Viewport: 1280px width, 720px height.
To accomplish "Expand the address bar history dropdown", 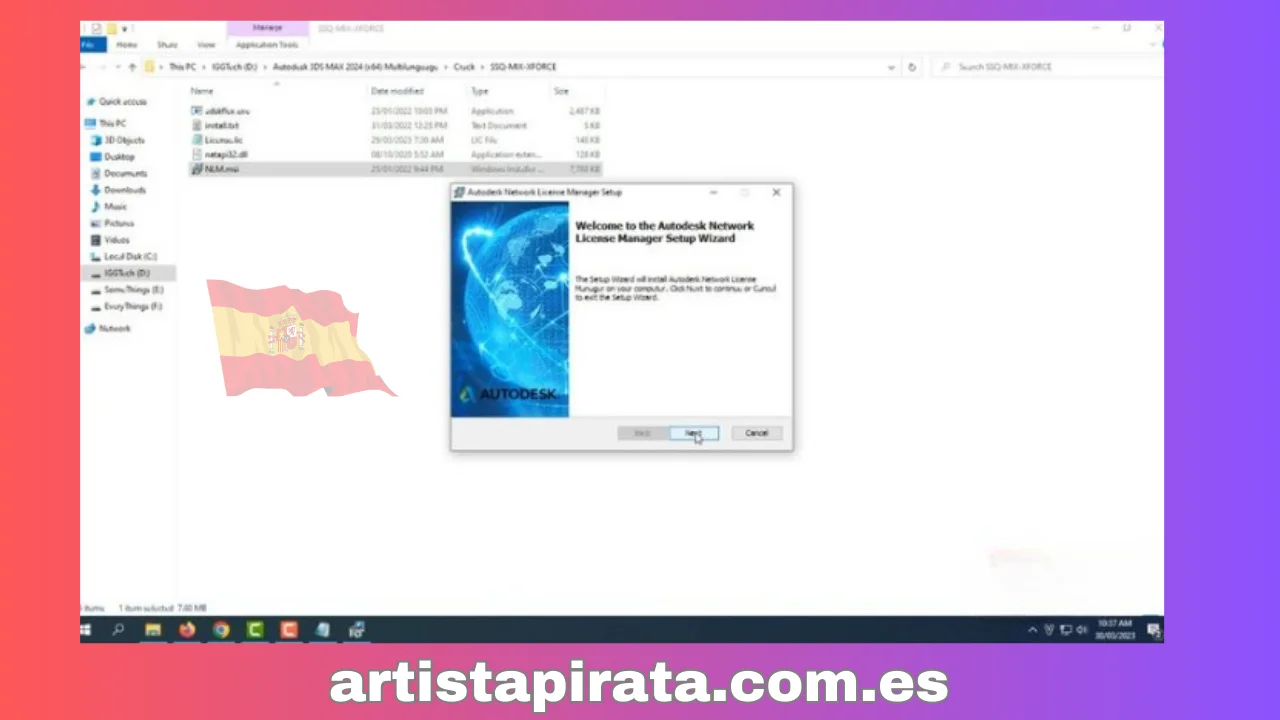I will pos(891,67).
